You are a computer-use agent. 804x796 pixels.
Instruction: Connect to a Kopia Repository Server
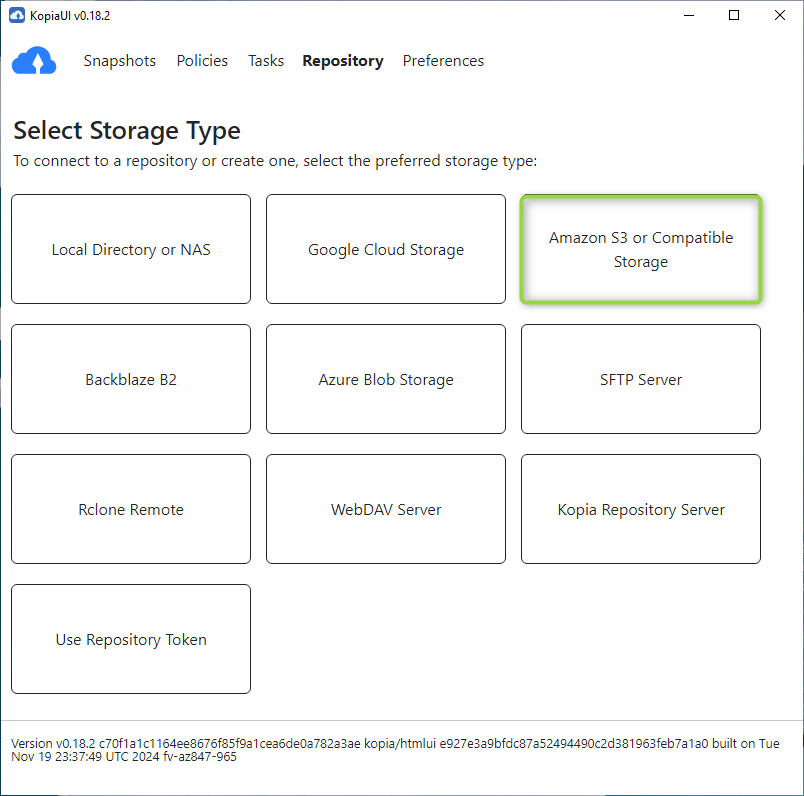641,509
